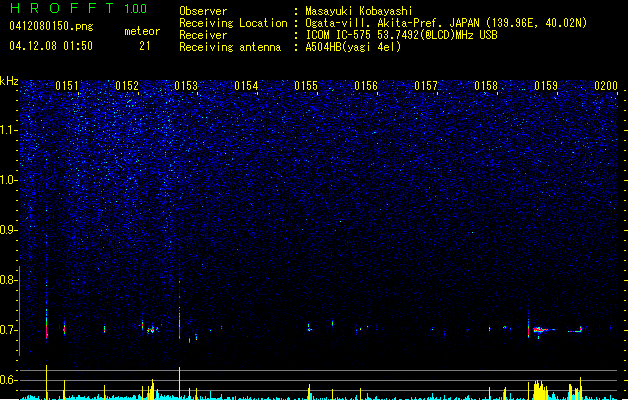Click receiver text ICOM IC-575 53.7492 MHz USB

(x=402, y=35)
